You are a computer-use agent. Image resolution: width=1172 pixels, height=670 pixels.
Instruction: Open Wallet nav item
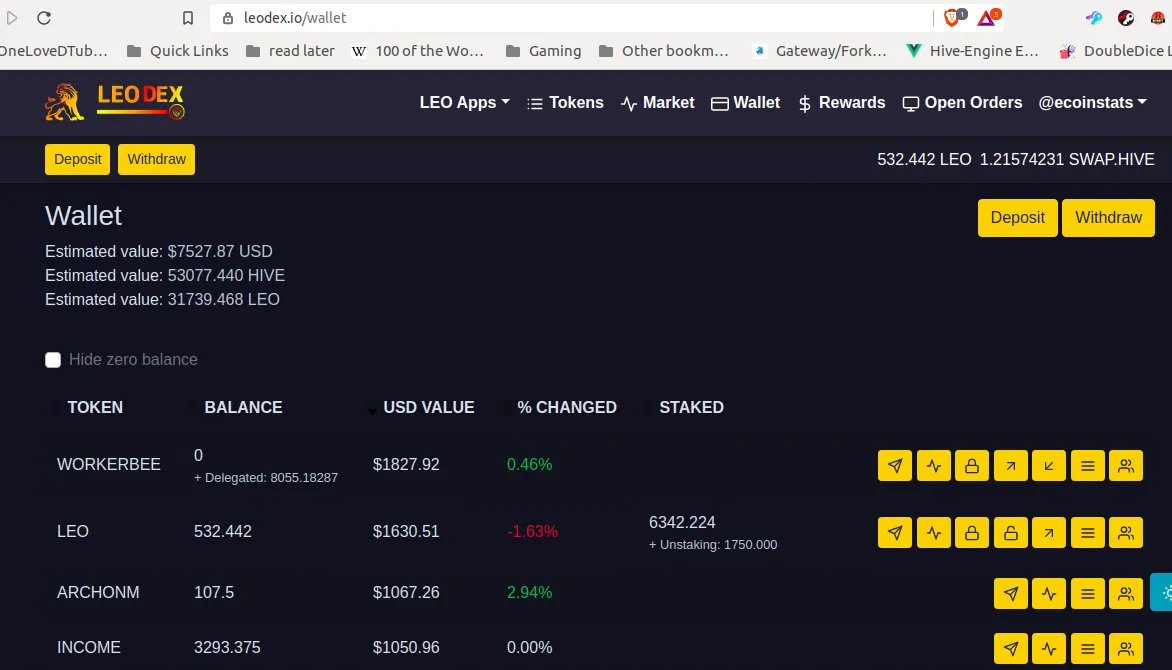click(745, 103)
